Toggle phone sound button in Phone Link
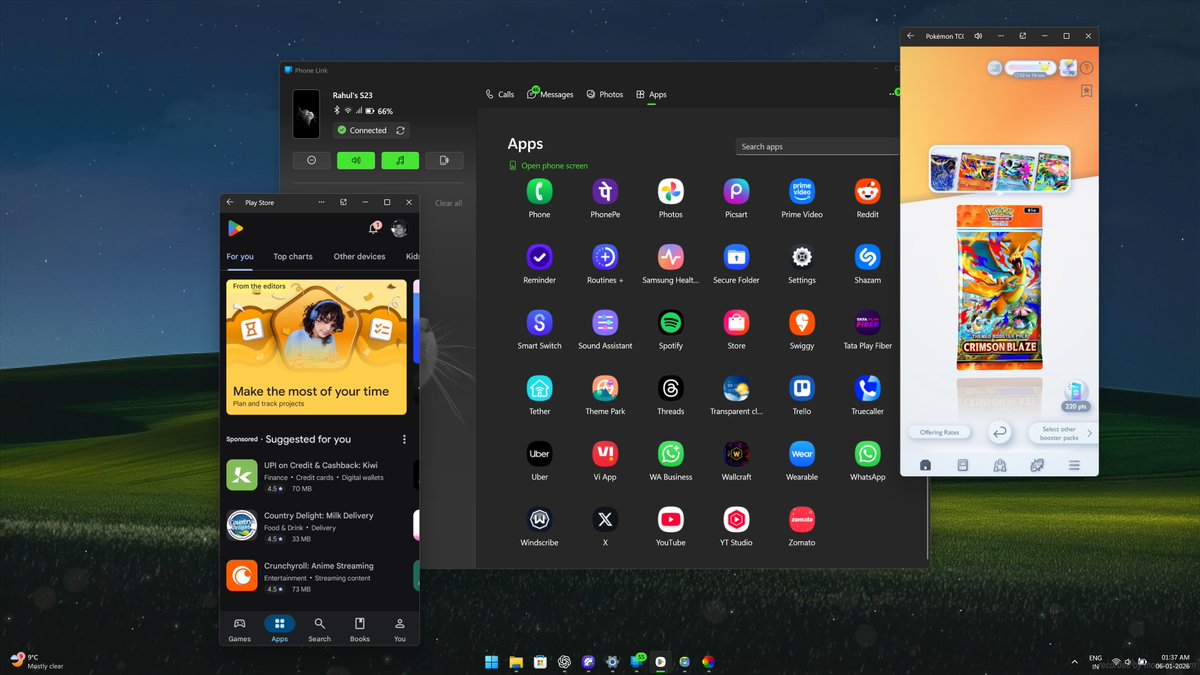 point(356,160)
